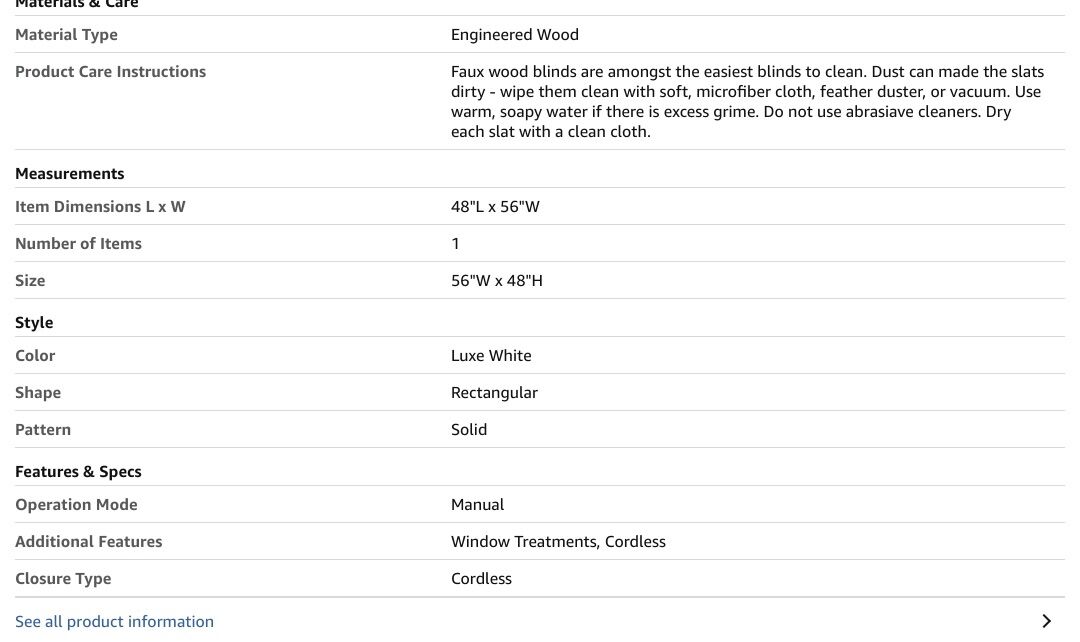Viewport: 1080px width, 642px height.
Task: Click the Style section heading
Action: pos(34,322)
